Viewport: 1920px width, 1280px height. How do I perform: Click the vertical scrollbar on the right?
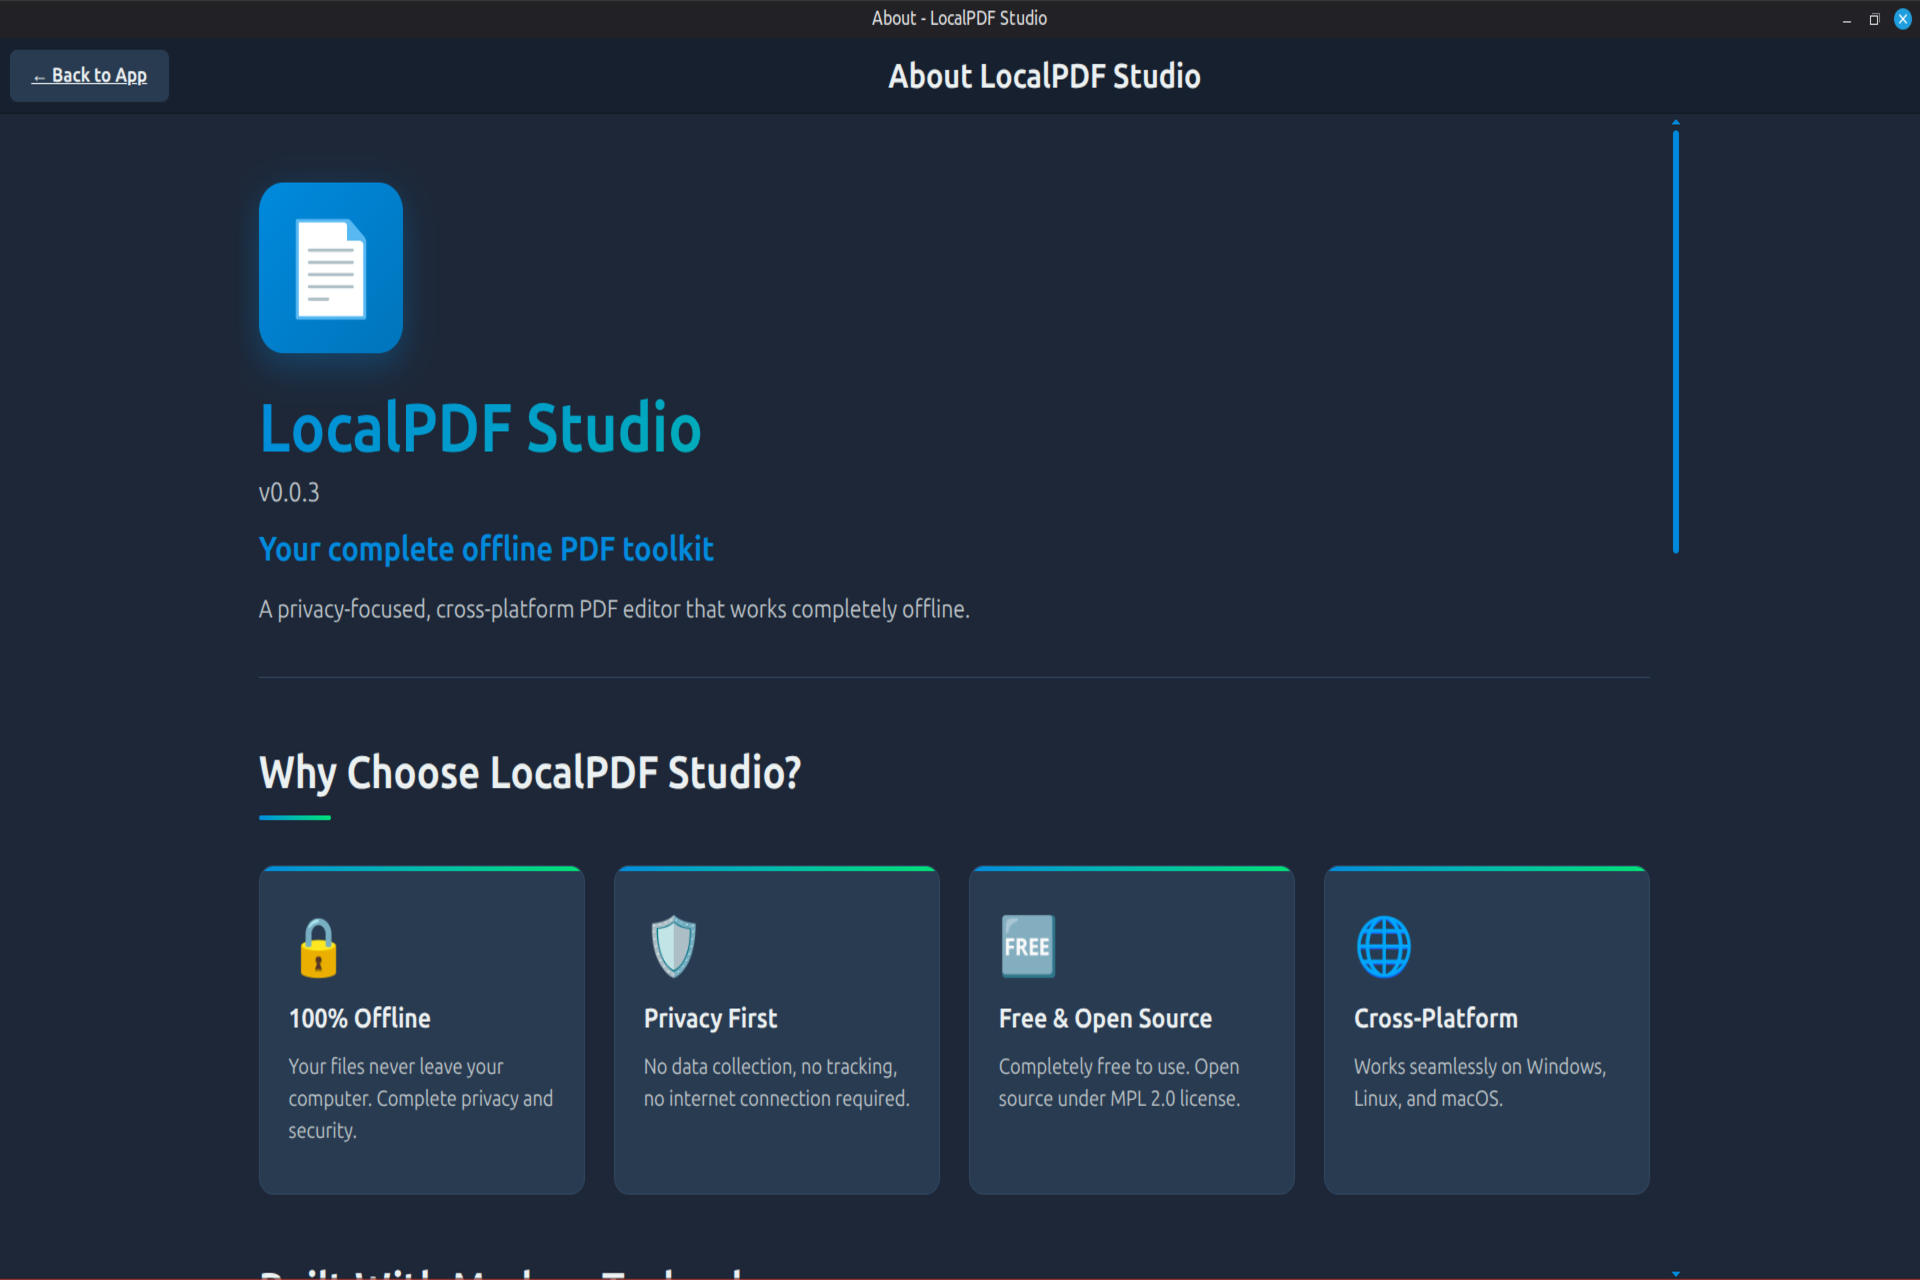click(x=1676, y=340)
